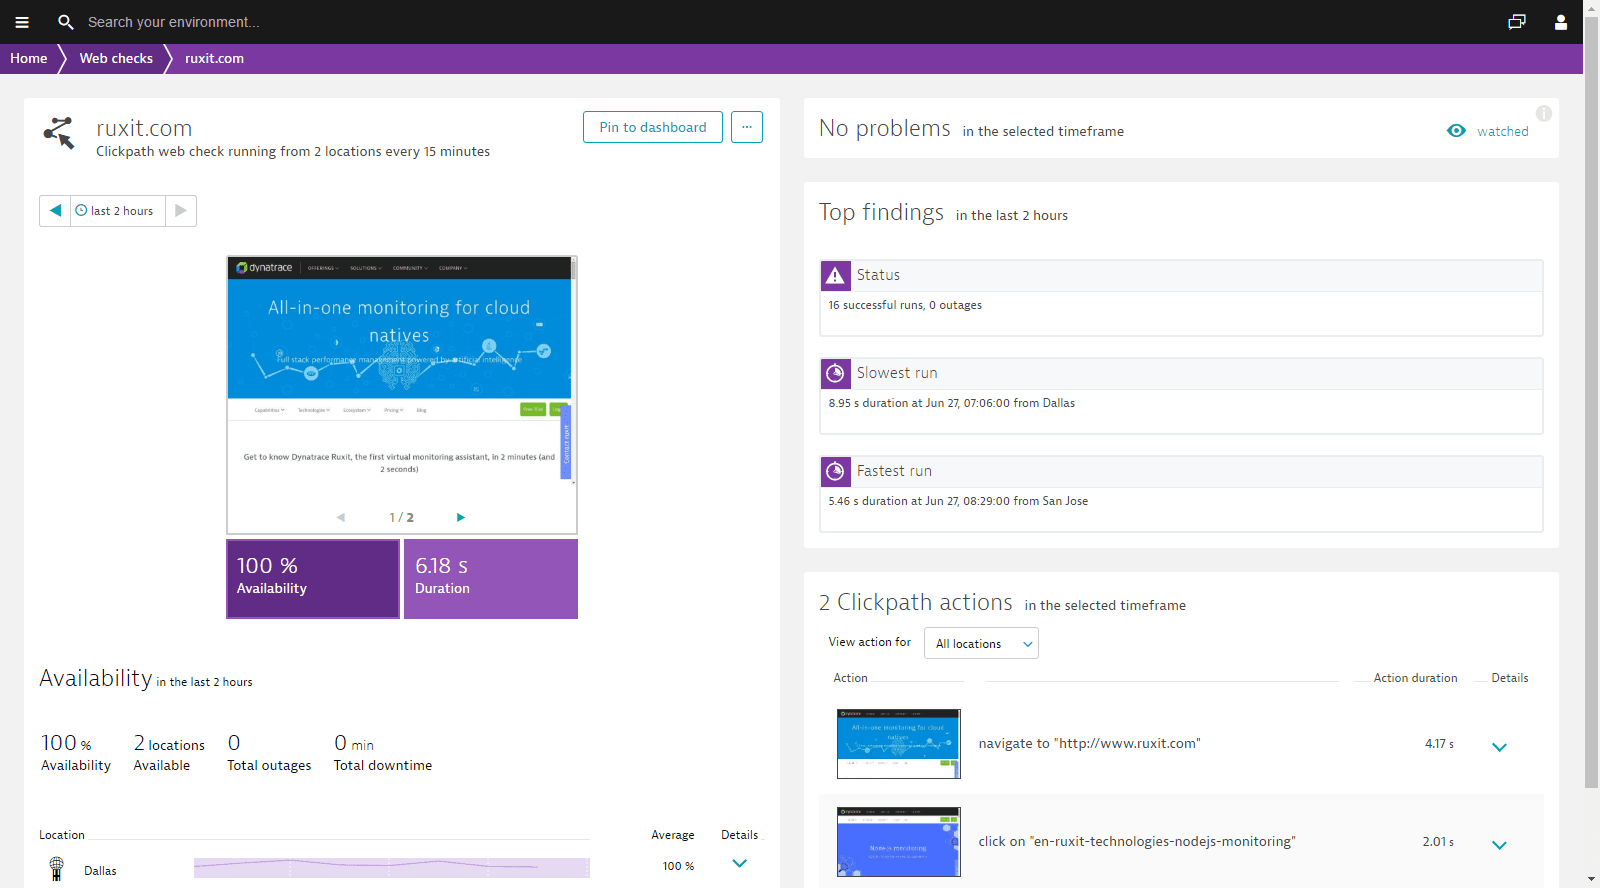Step timeframe forward with right arrow

coord(181,211)
